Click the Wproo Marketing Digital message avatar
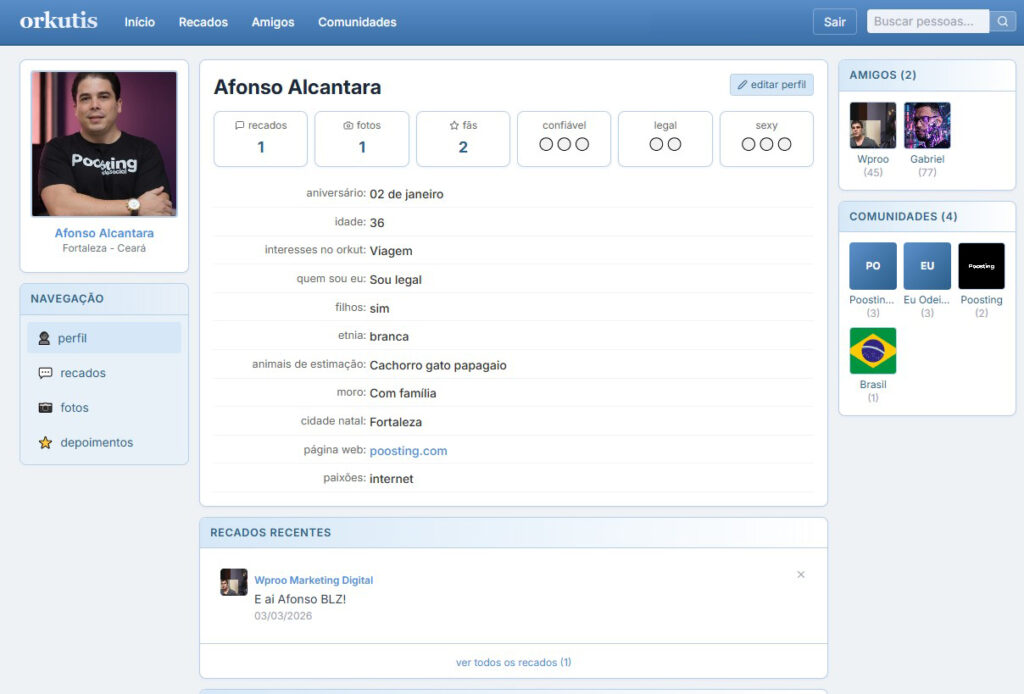The image size is (1024, 694). (234, 582)
